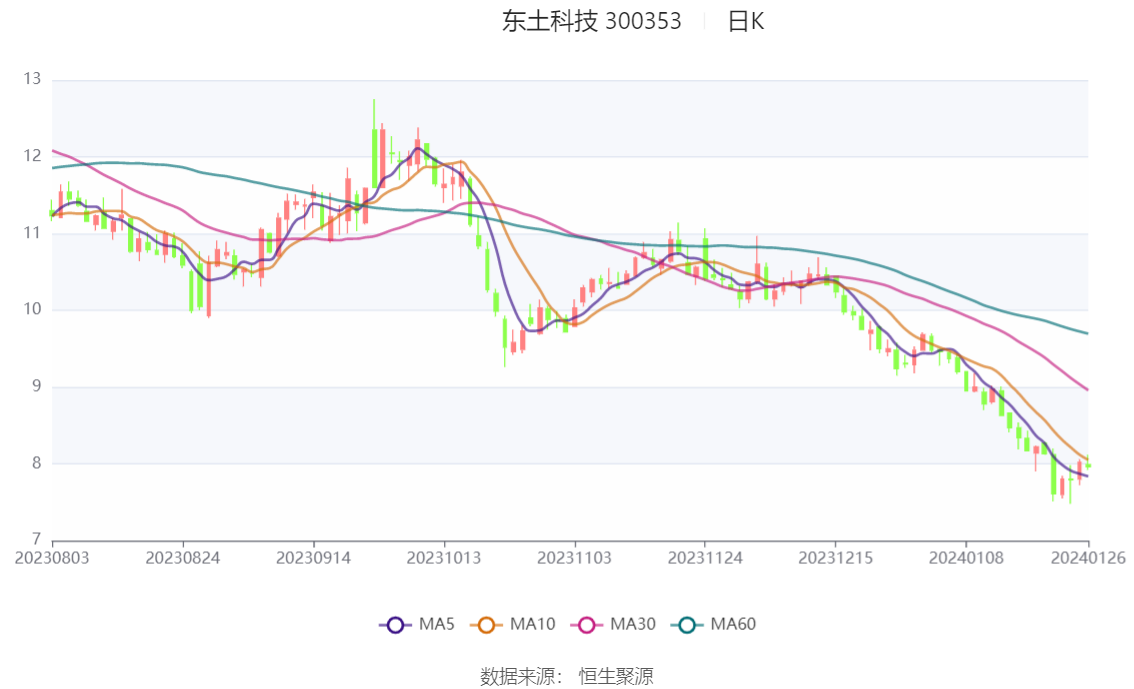Click the data source text 恒生聚源

click(x=616, y=677)
